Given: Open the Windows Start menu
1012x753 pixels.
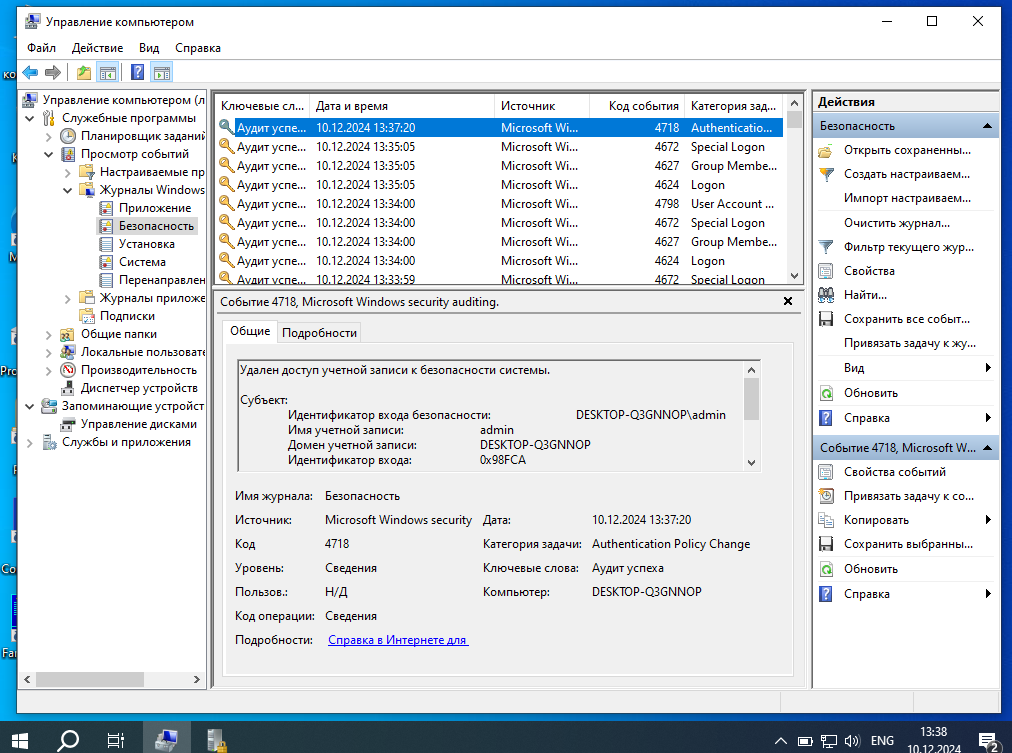Looking at the screenshot, I should pyautogui.click(x=19, y=739).
